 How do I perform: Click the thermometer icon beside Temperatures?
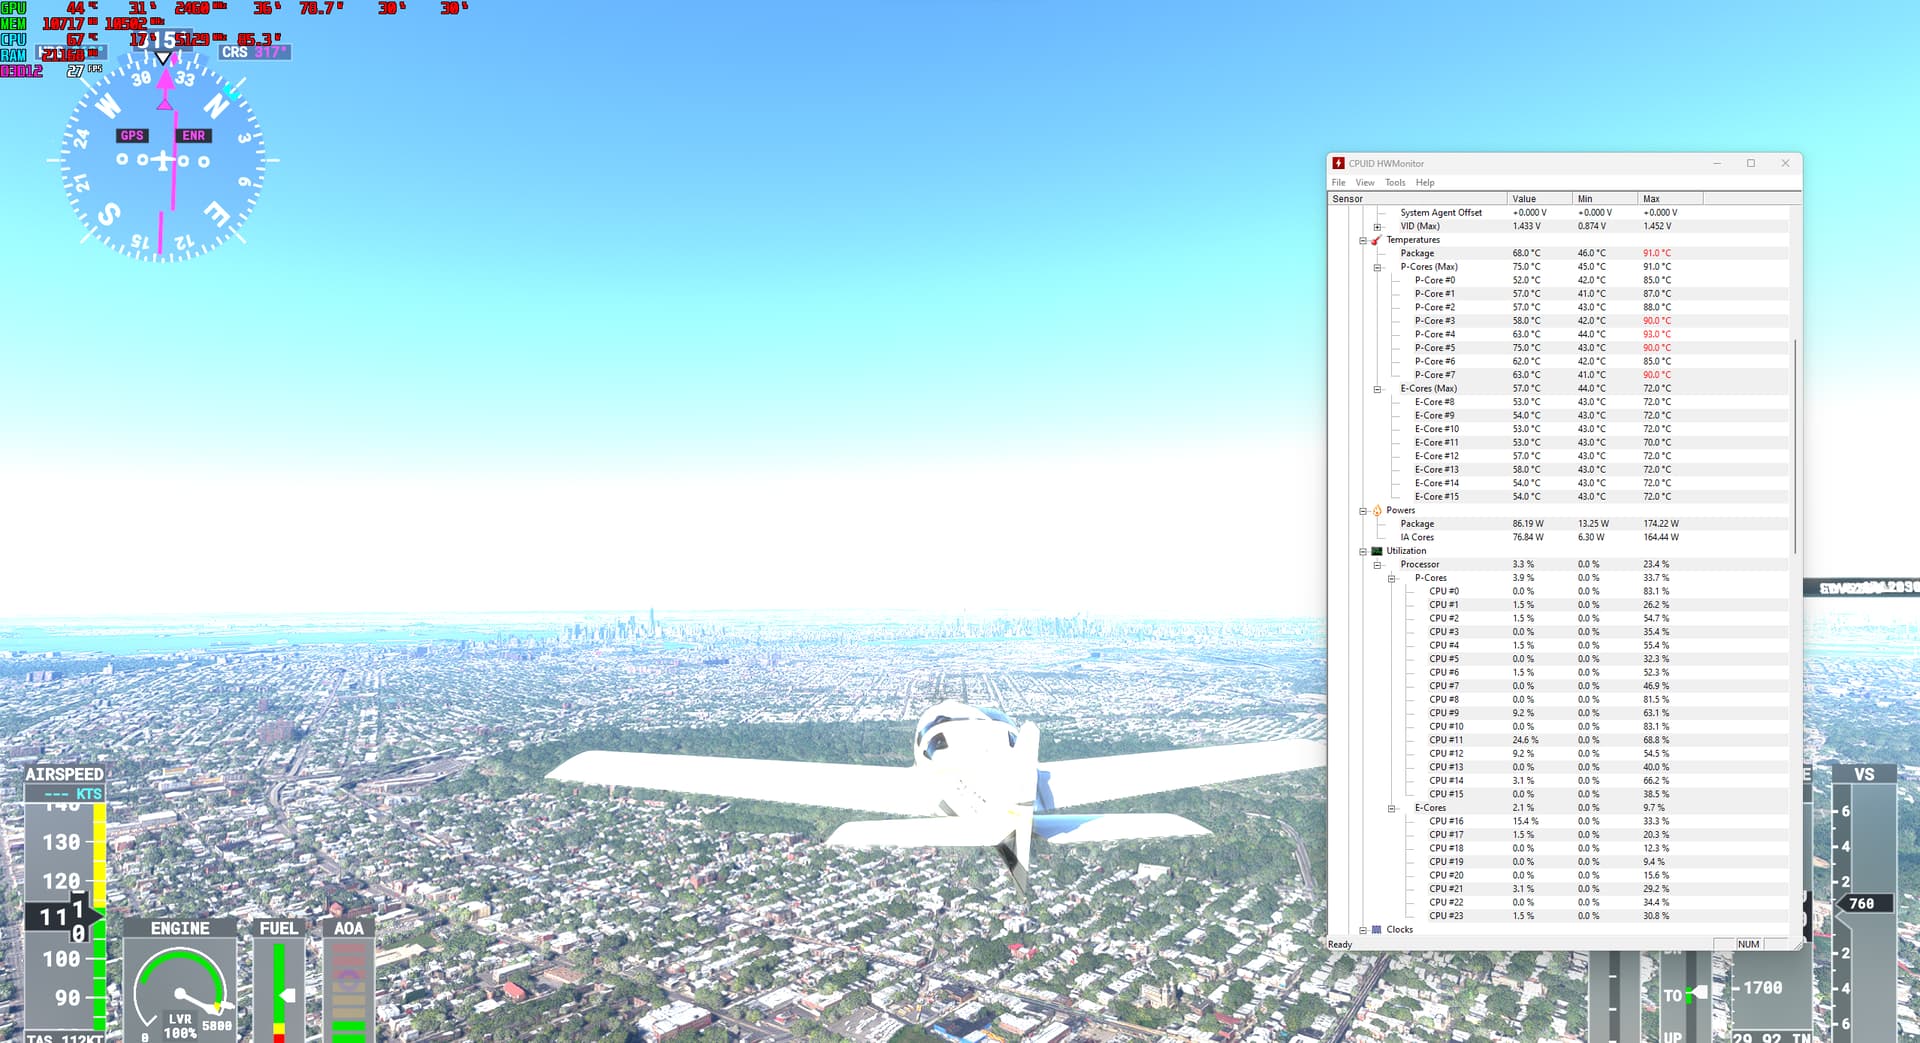click(1374, 240)
